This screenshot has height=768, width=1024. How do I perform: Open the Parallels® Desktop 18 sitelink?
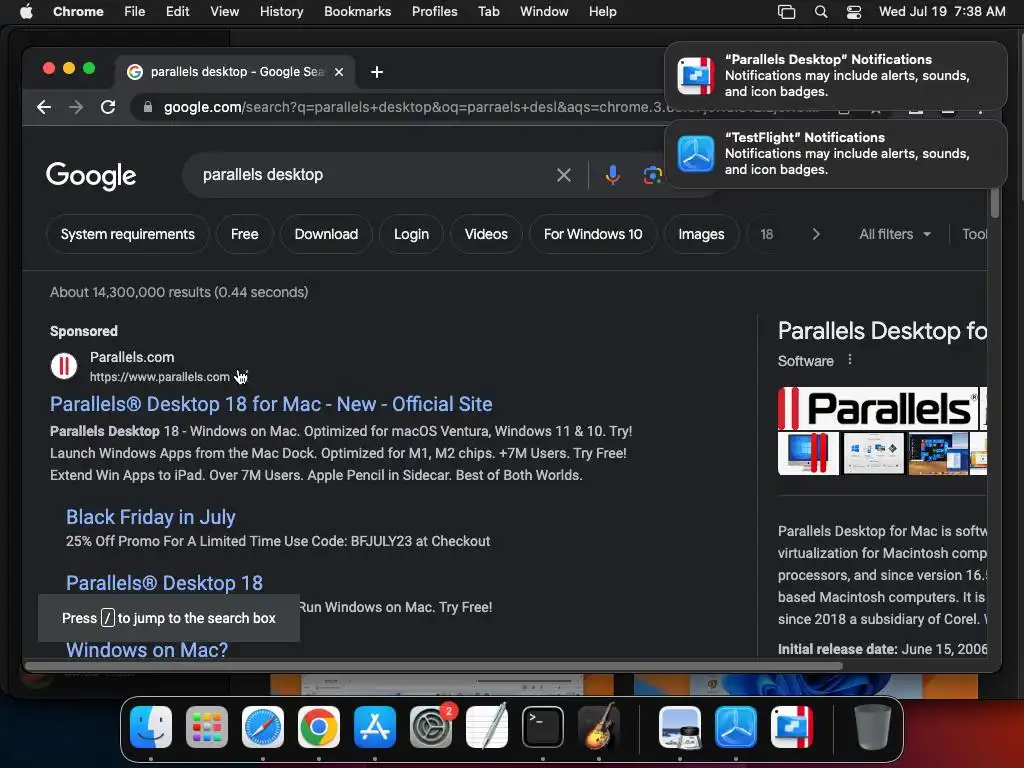165,583
